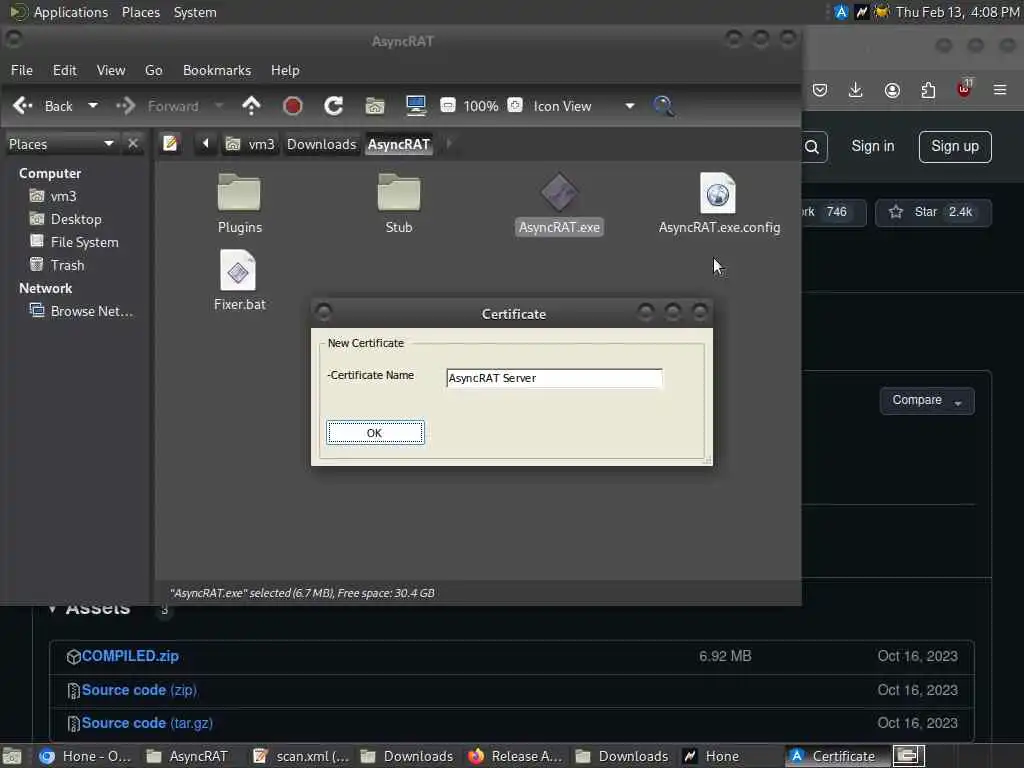Viewport: 1024px width, 768px height.
Task: Select File System in Places sidebar
Action: coord(74,242)
